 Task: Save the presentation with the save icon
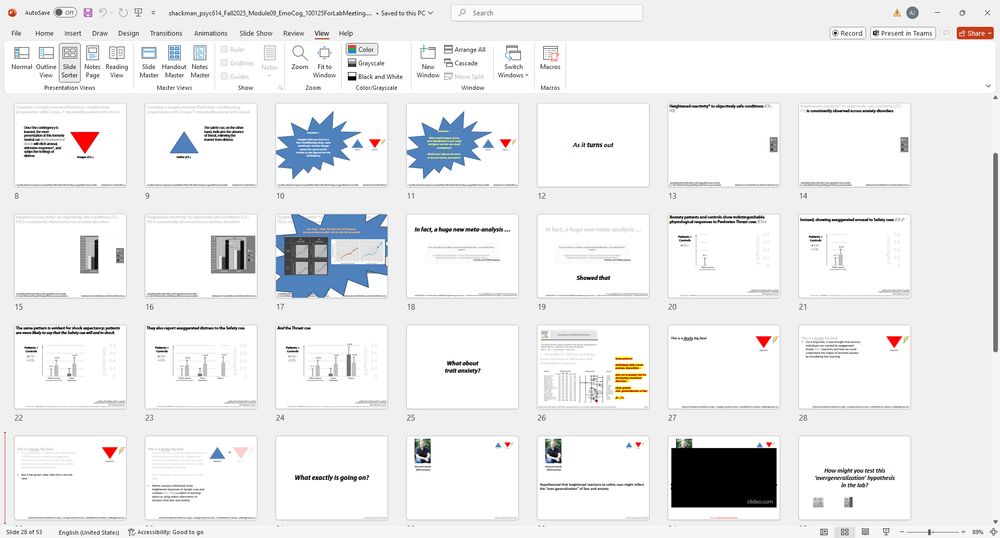click(88, 13)
